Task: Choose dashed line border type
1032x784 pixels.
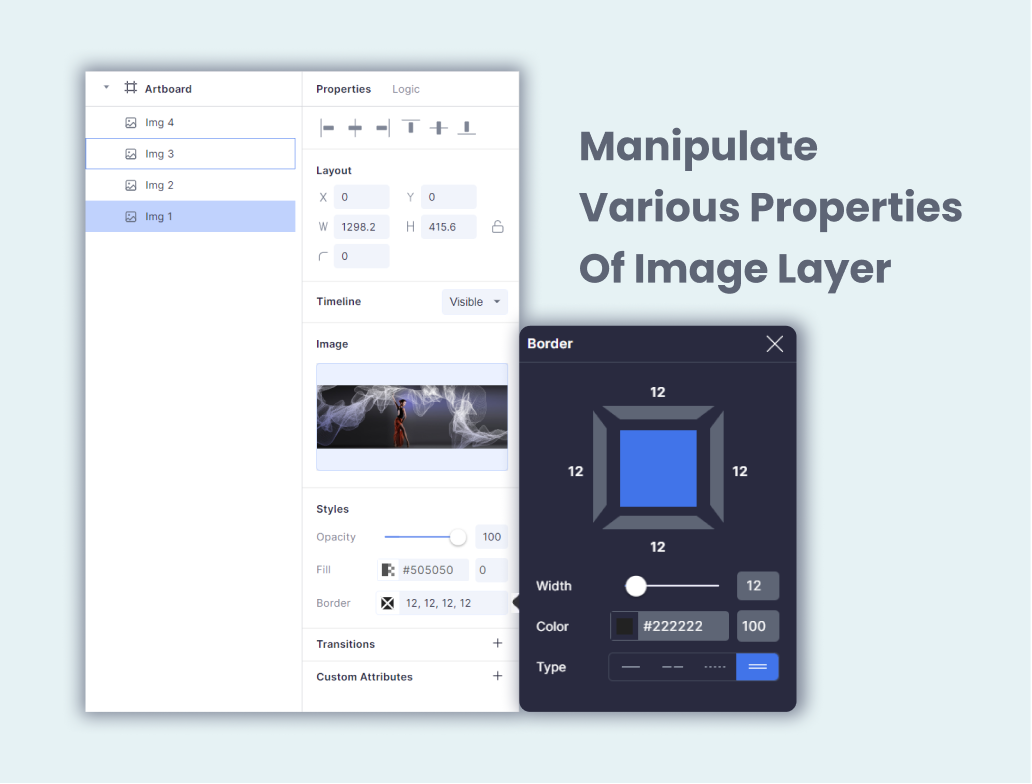Action: (x=672, y=667)
